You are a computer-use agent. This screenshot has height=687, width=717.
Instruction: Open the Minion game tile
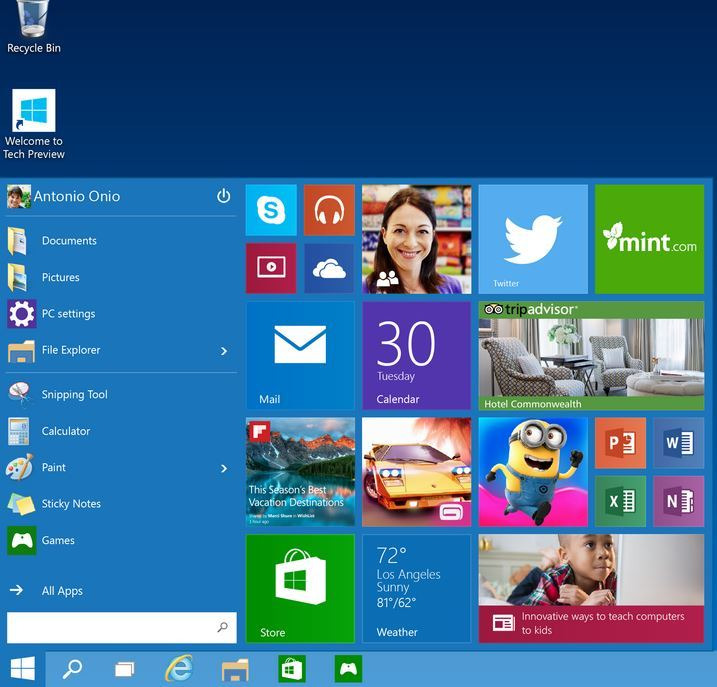point(533,472)
